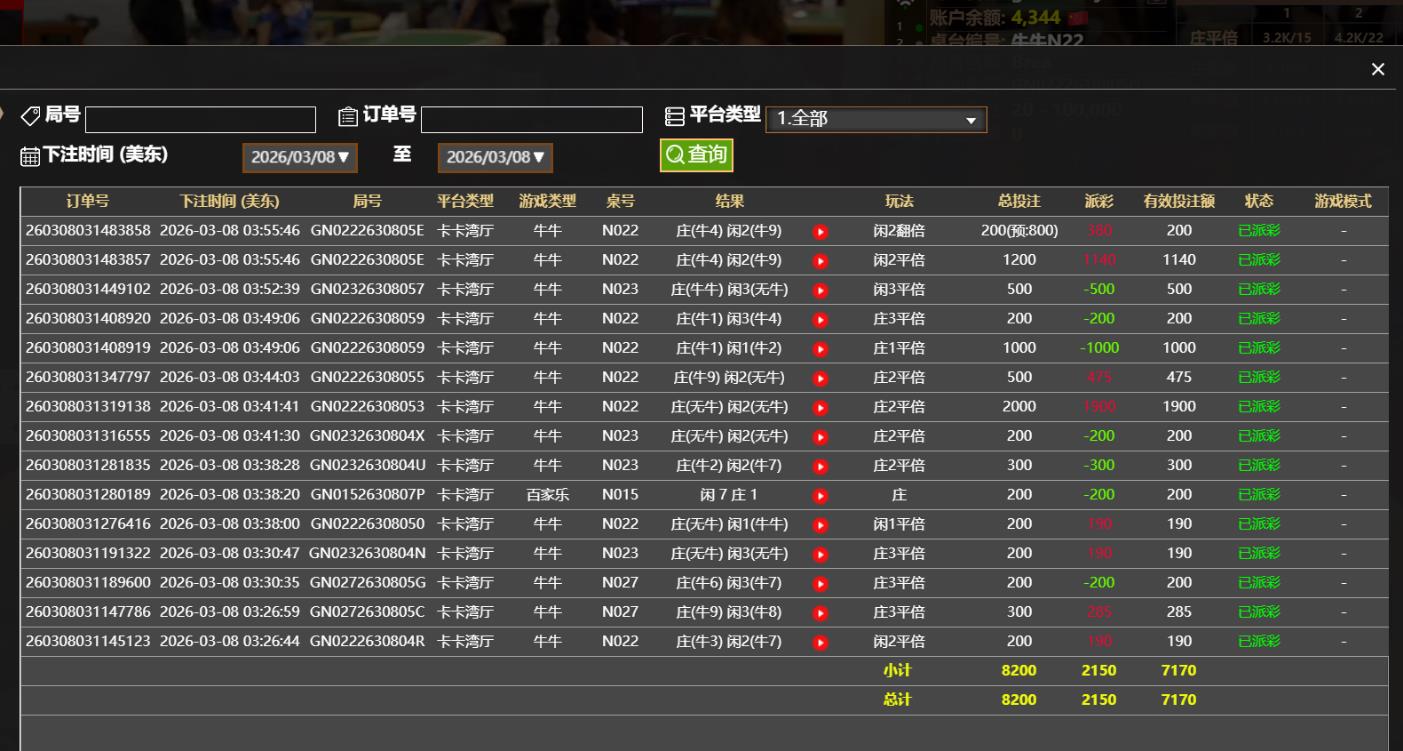Screen dimensions: 1403x751
Task: Focus the round number input field
Action: pos(200,120)
